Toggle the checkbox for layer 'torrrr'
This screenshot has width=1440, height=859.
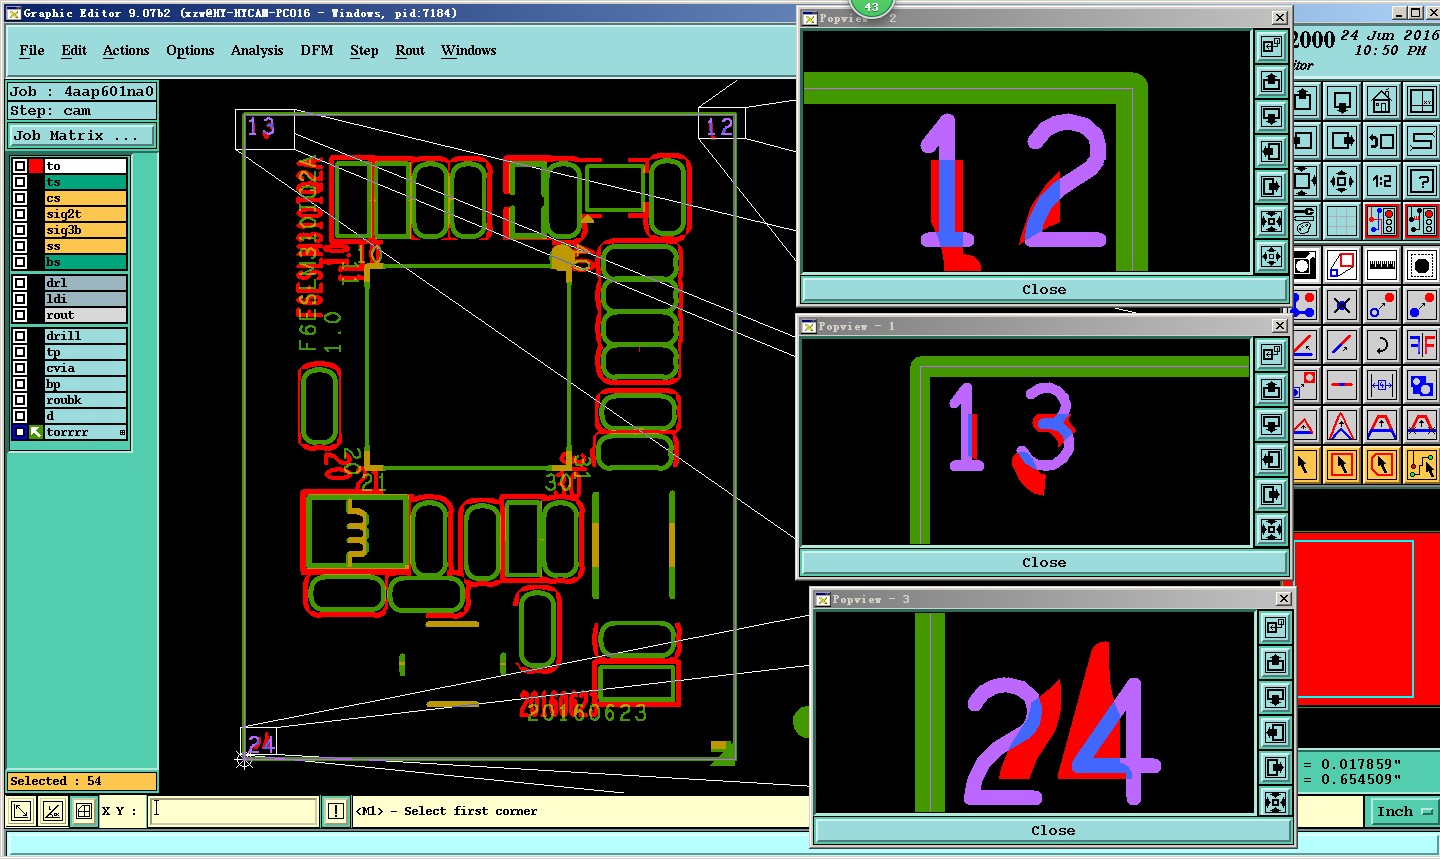tap(20, 432)
